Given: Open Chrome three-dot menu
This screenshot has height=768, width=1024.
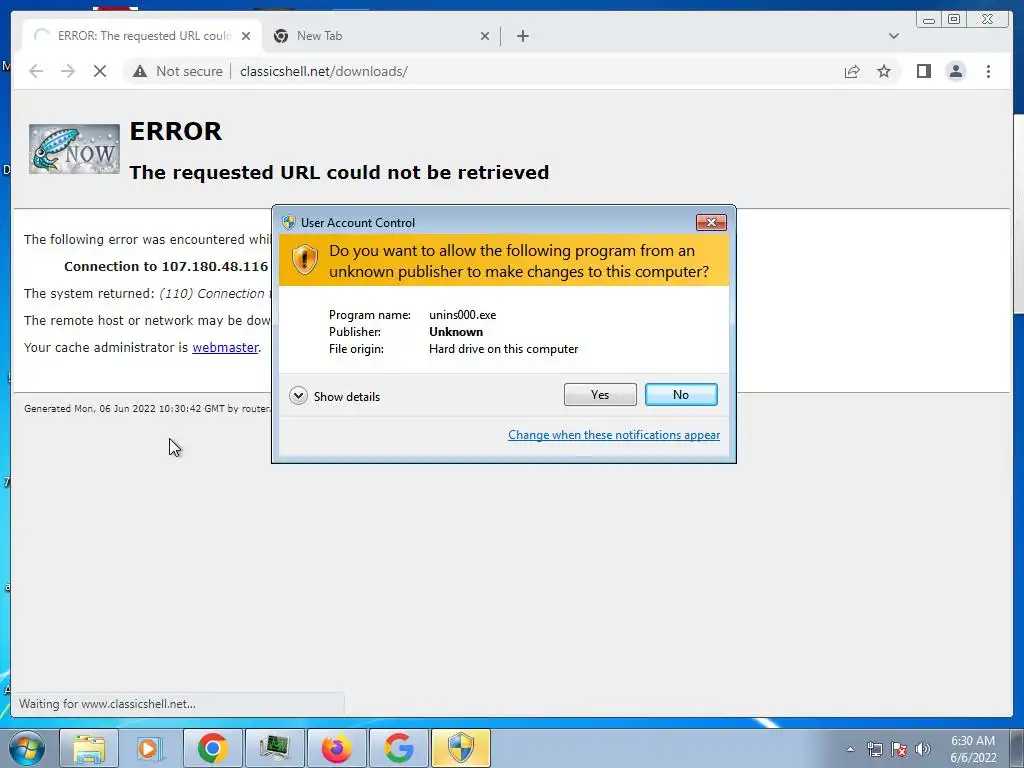Looking at the screenshot, I should pyautogui.click(x=988, y=71).
